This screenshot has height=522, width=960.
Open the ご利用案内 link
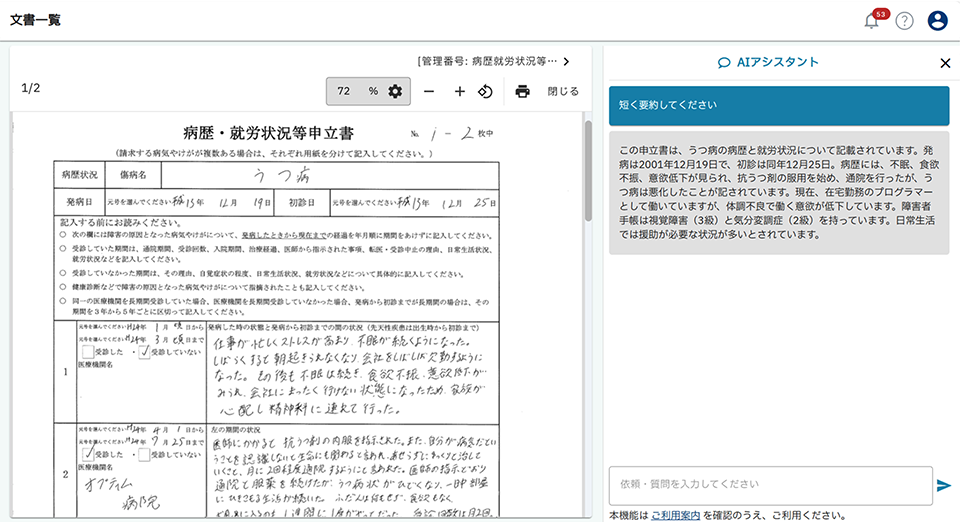(x=676, y=515)
